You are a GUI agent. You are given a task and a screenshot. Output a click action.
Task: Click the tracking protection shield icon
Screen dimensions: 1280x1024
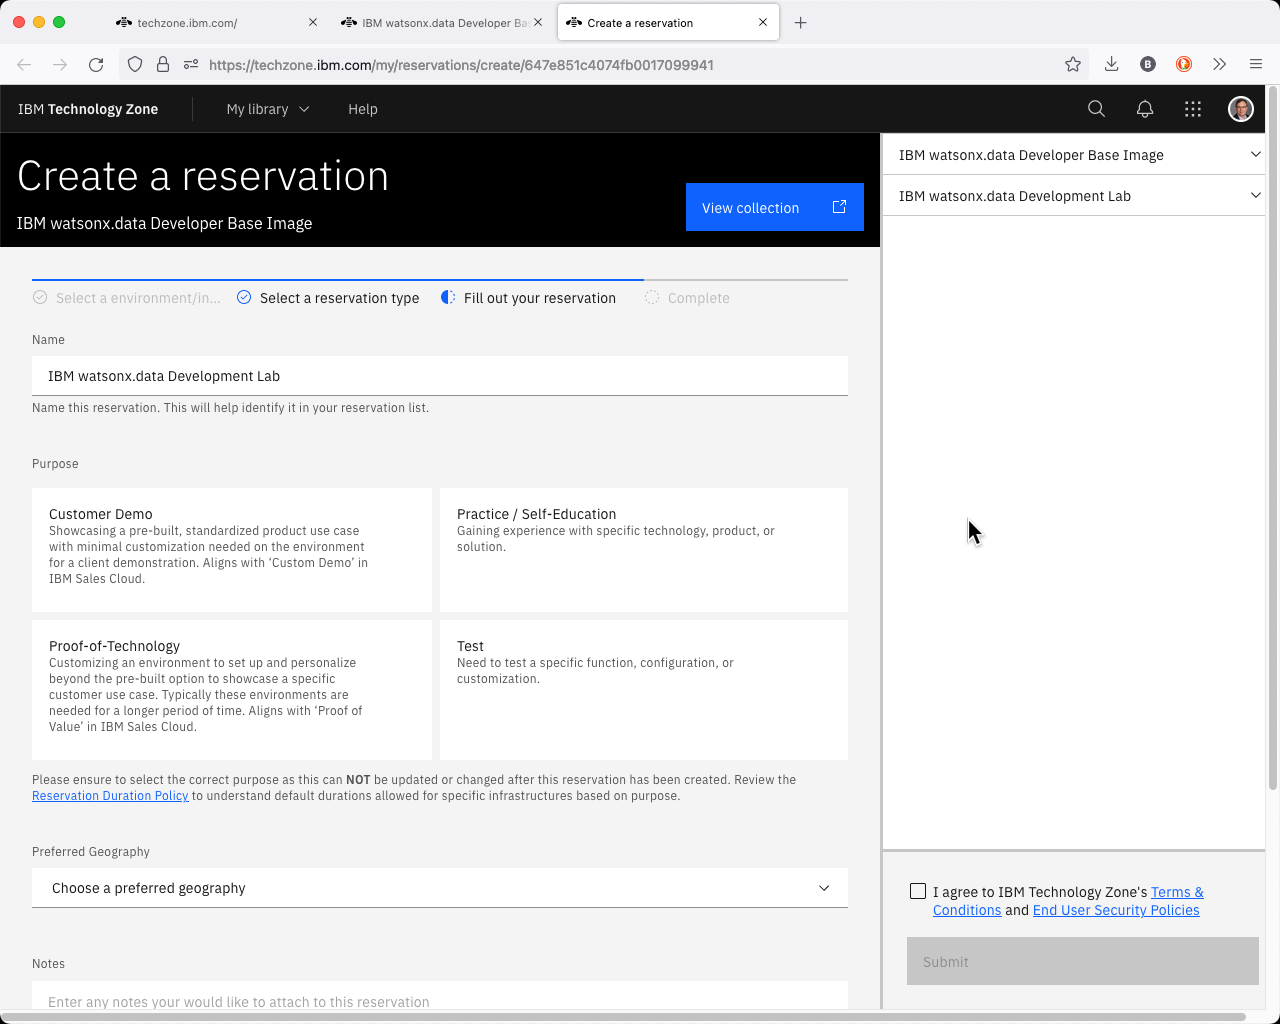[x=135, y=64]
